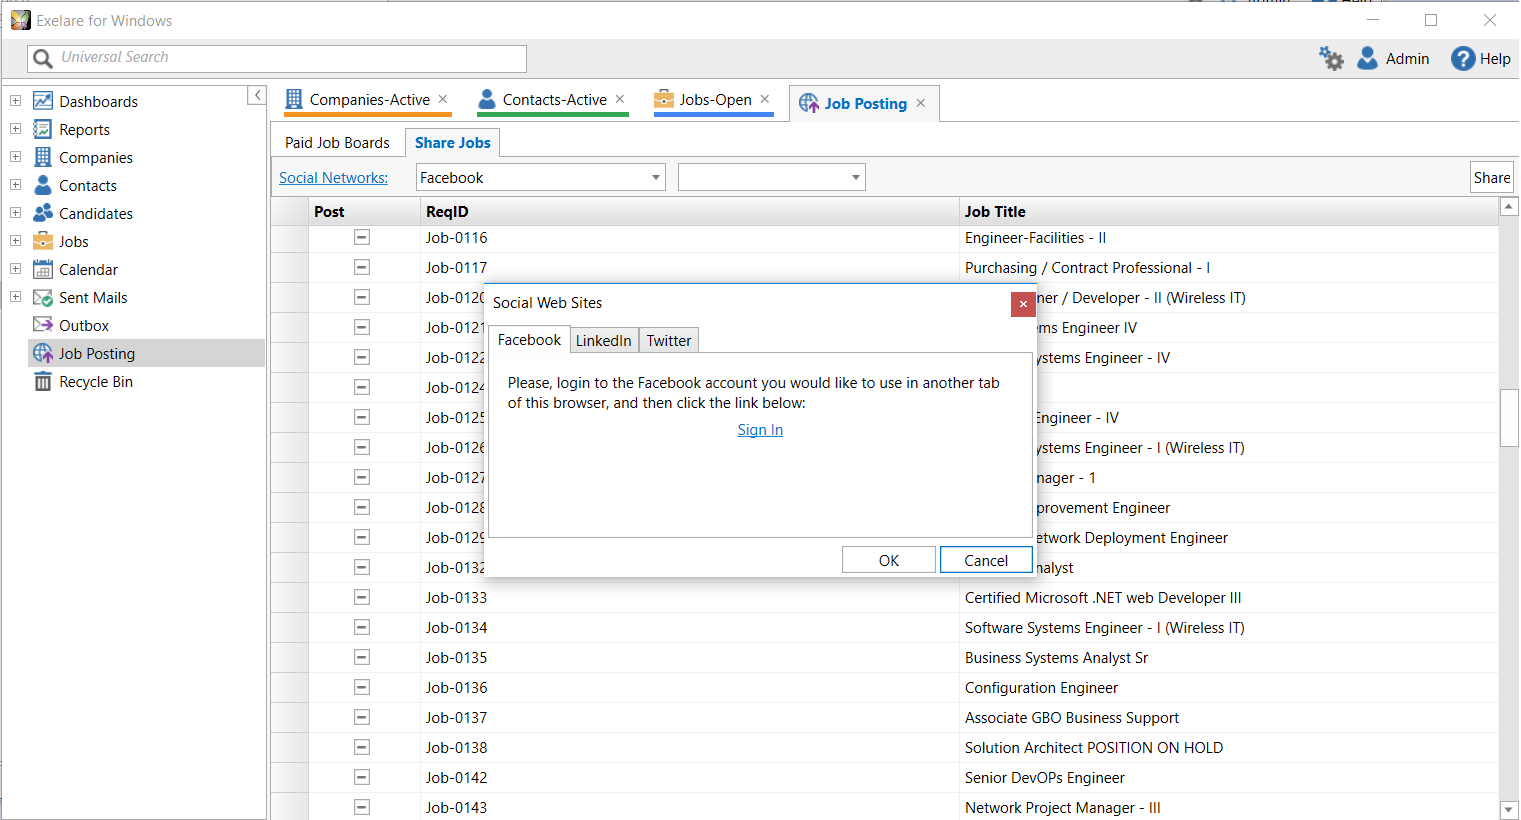1521x820 pixels.
Task: Select the Share Jobs tab
Action: (x=453, y=143)
